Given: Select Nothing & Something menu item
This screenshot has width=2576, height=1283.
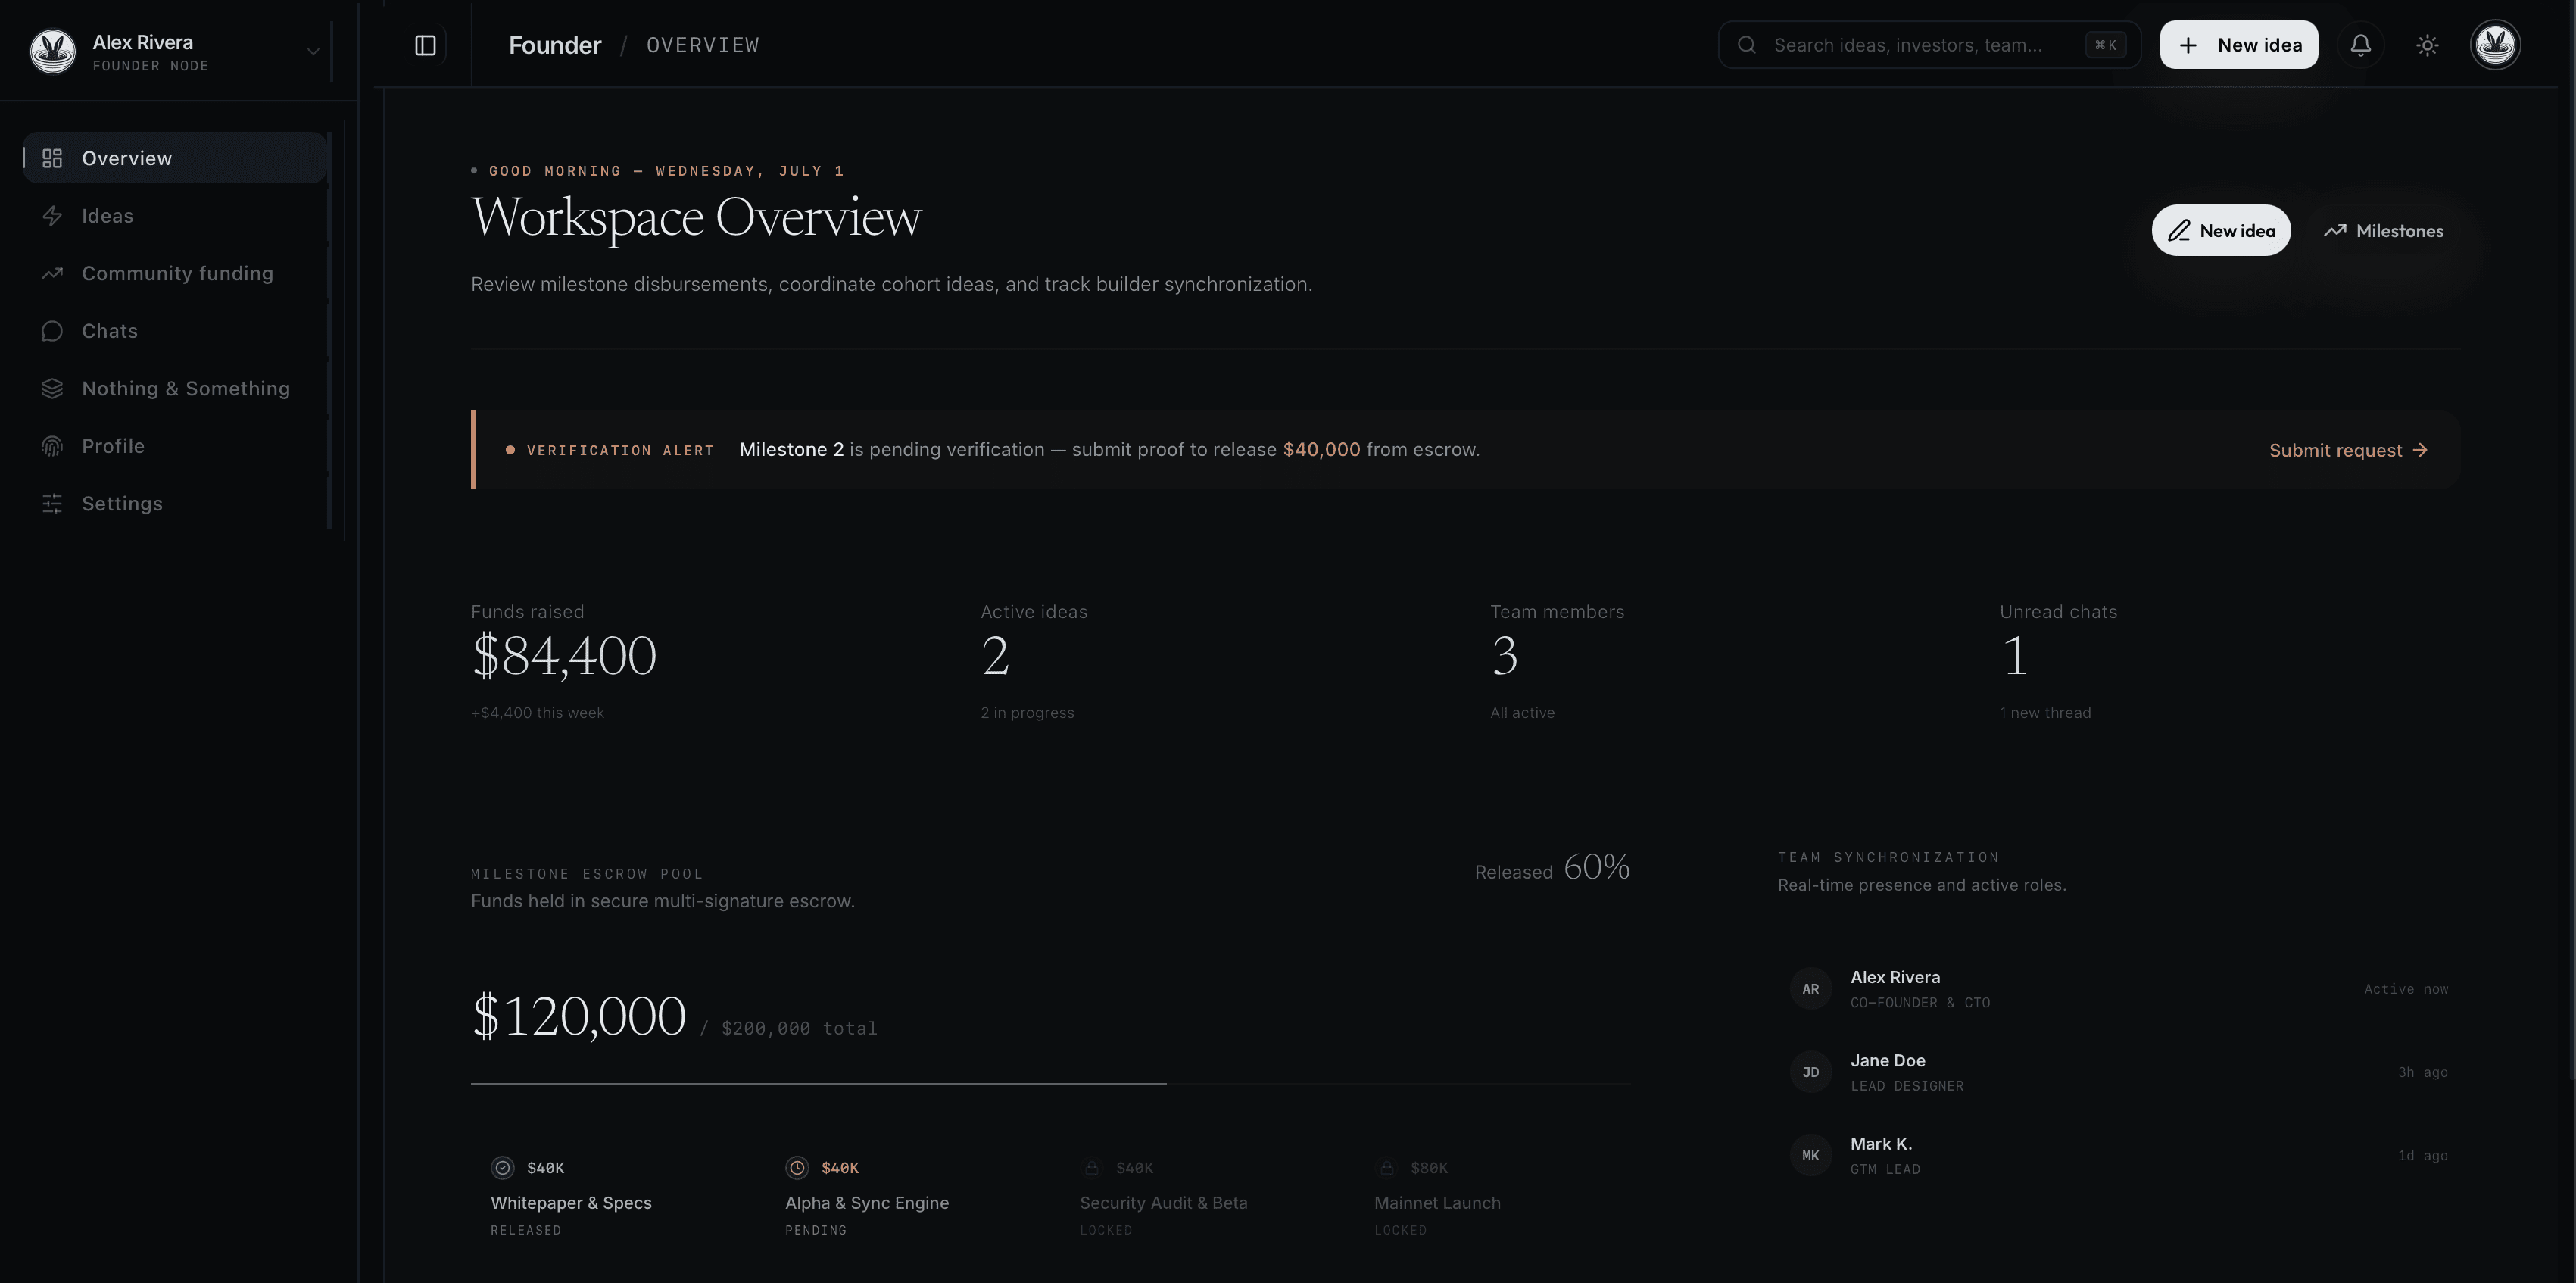Looking at the screenshot, I should (175, 389).
